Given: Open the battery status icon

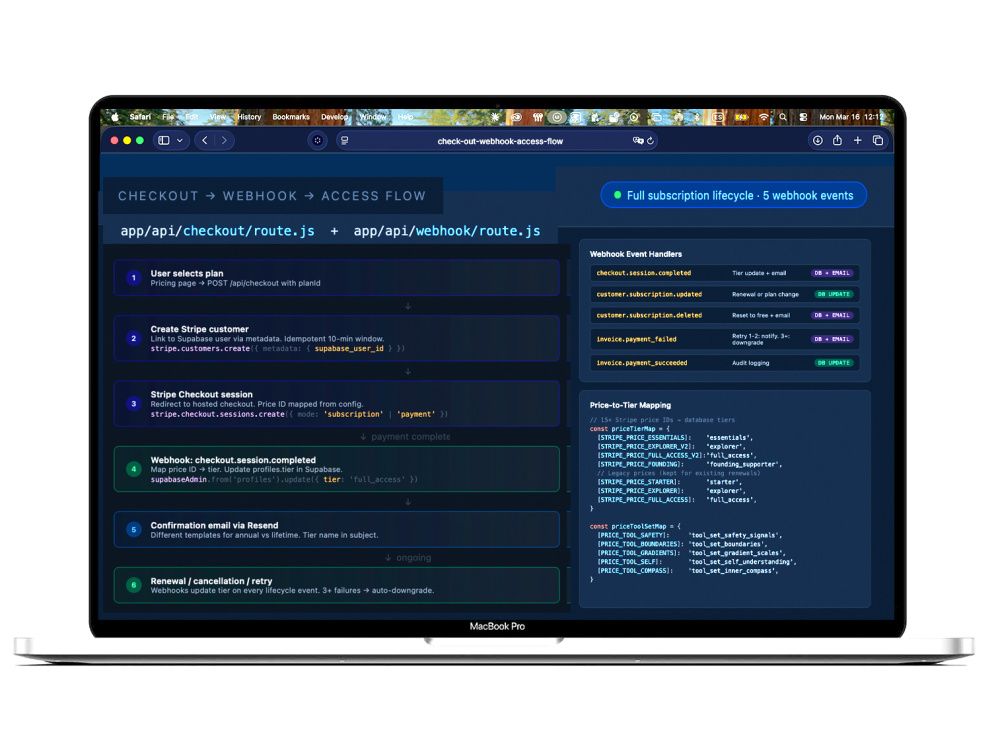Looking at the screenshot, I should click(x=741, y=117).
